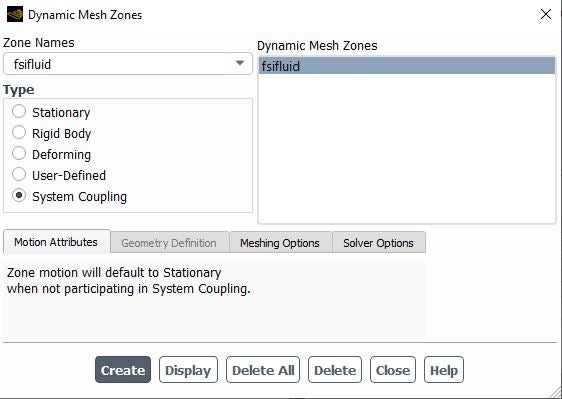Select System Coupling radio button
Screen dimensions: 562x399
[19, 196]
